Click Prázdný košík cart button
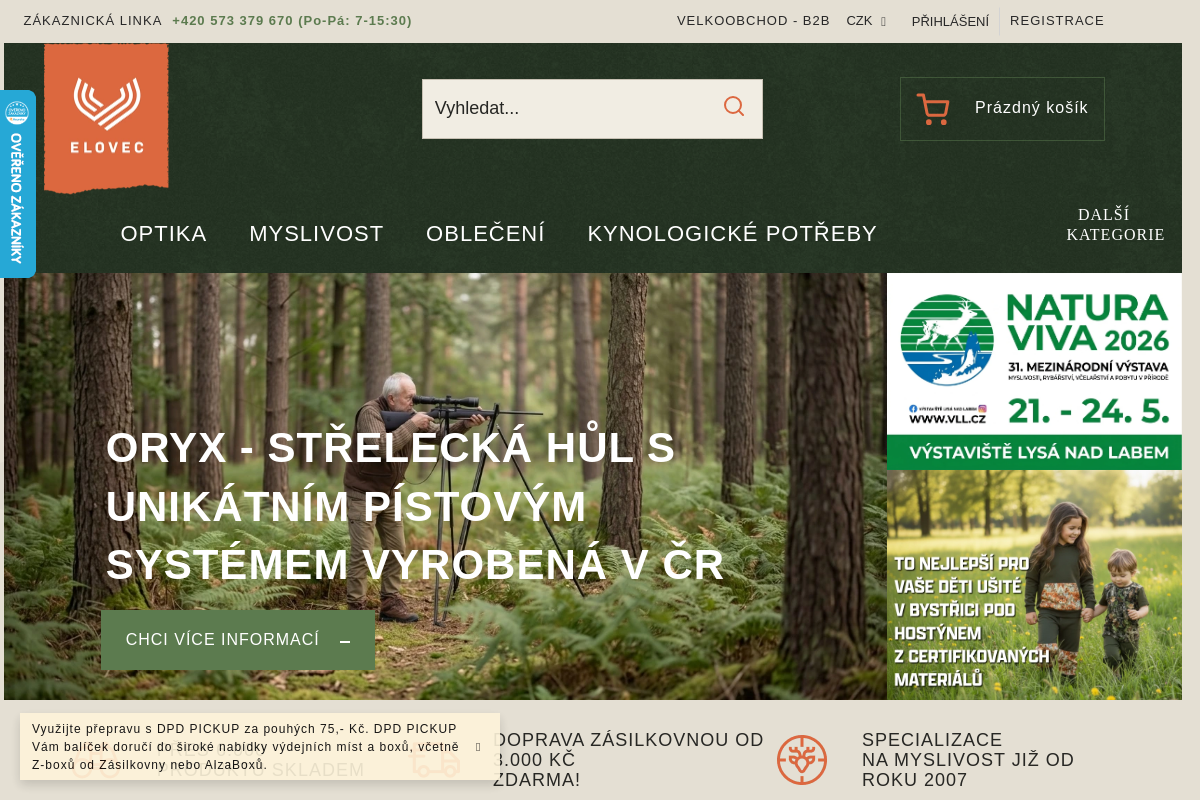The image size is (1200, 800). [1002, 109]
